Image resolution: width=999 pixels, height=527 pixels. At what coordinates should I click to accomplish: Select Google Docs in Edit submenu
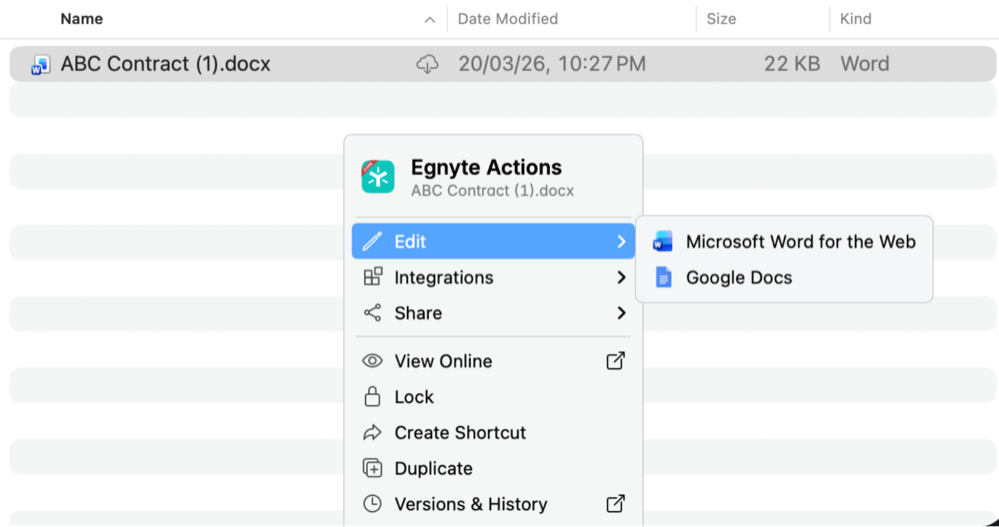point(784,277)
